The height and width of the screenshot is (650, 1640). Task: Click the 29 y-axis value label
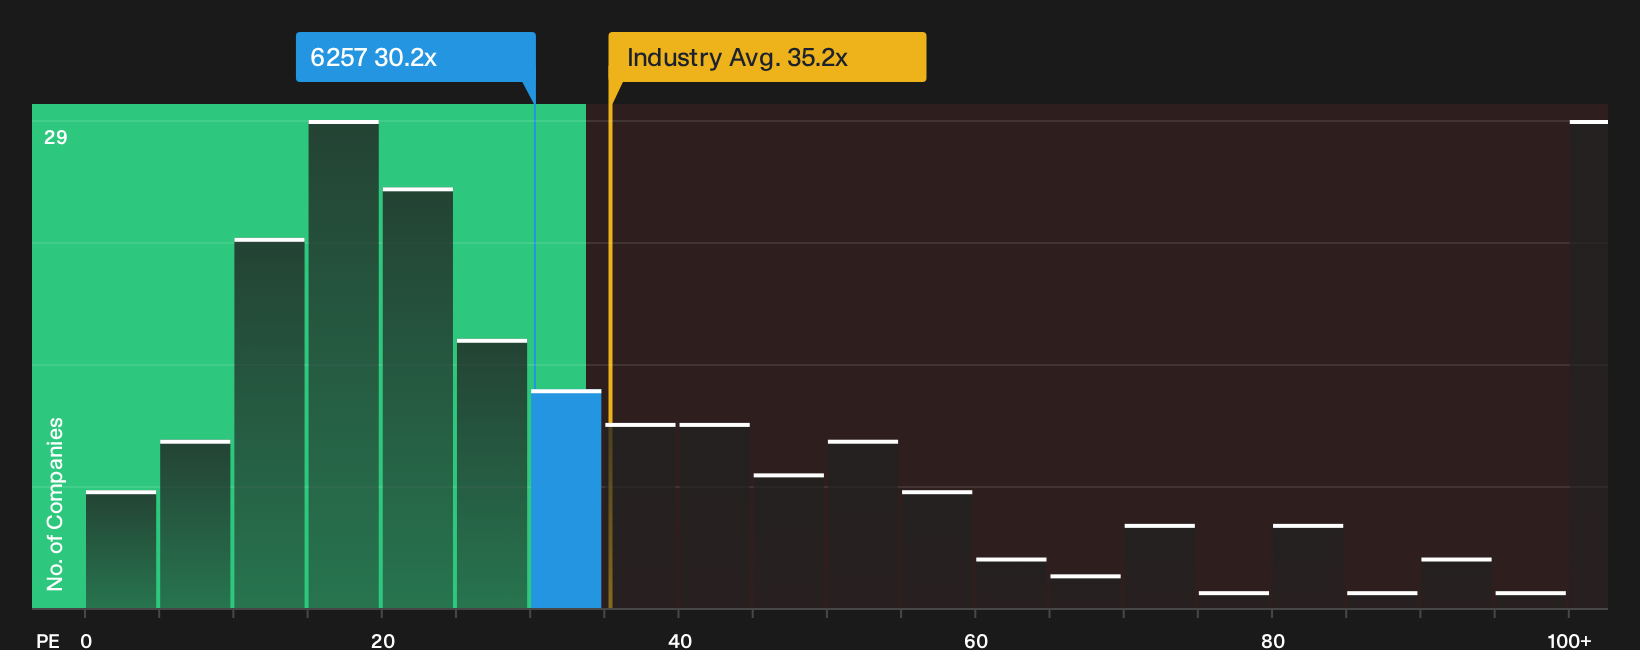coord(56,137)
